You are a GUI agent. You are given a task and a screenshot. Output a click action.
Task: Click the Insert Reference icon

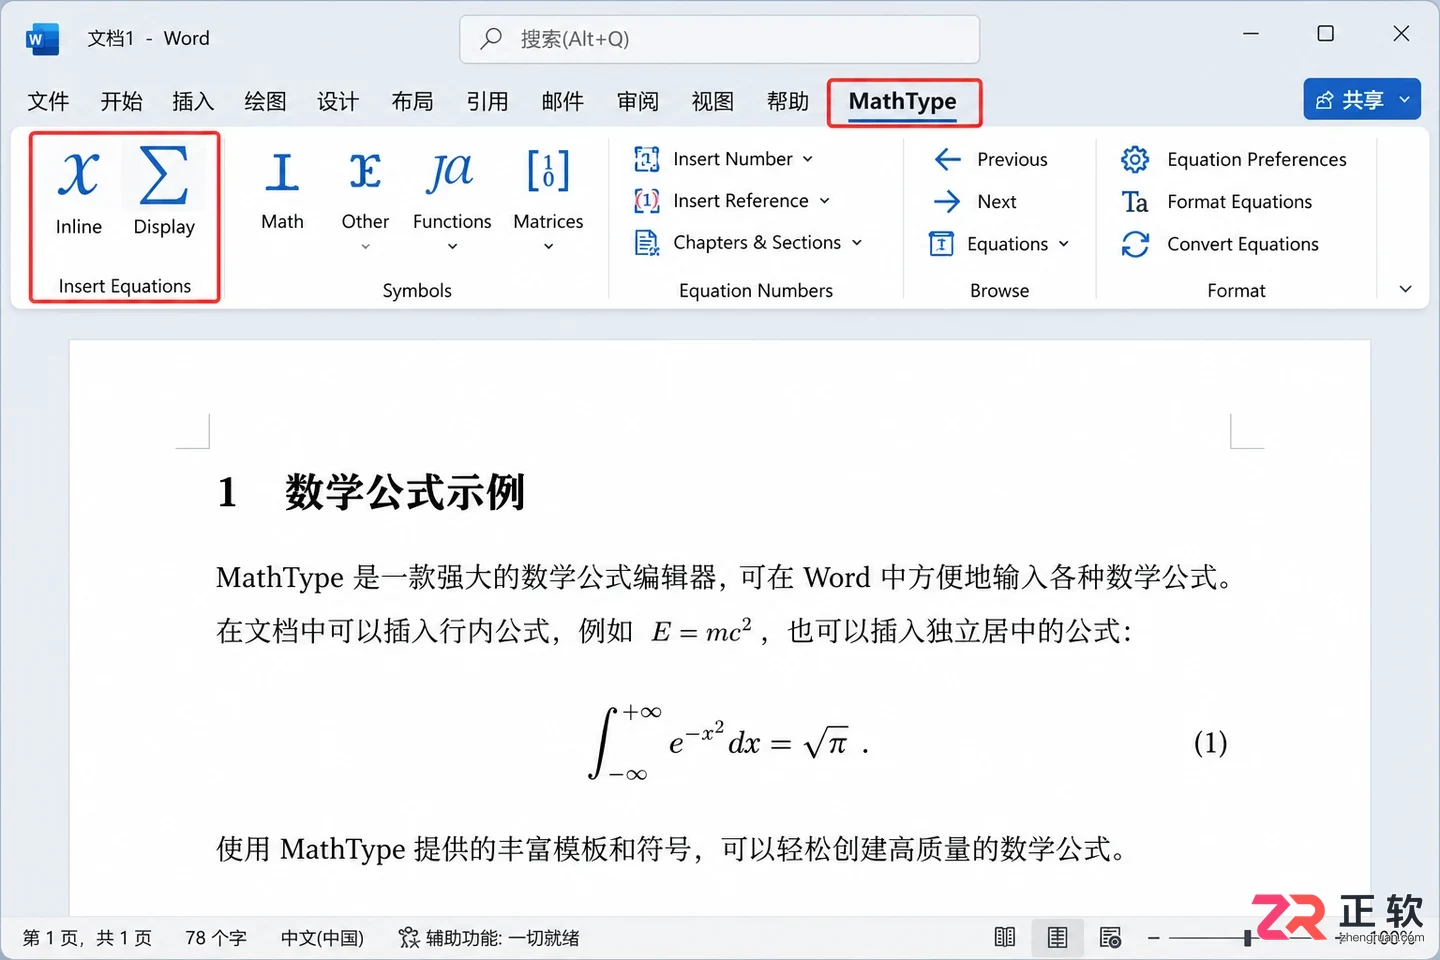647,201
